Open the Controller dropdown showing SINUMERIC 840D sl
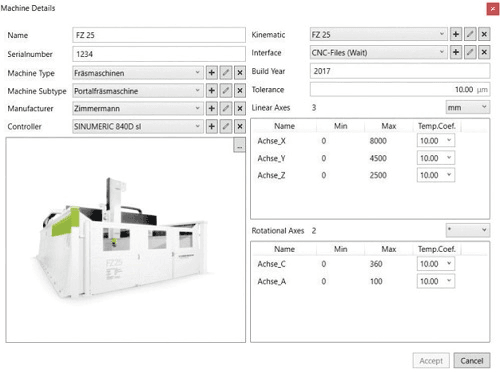This screenshot has width=500, height=373. [x=138, y=127]
